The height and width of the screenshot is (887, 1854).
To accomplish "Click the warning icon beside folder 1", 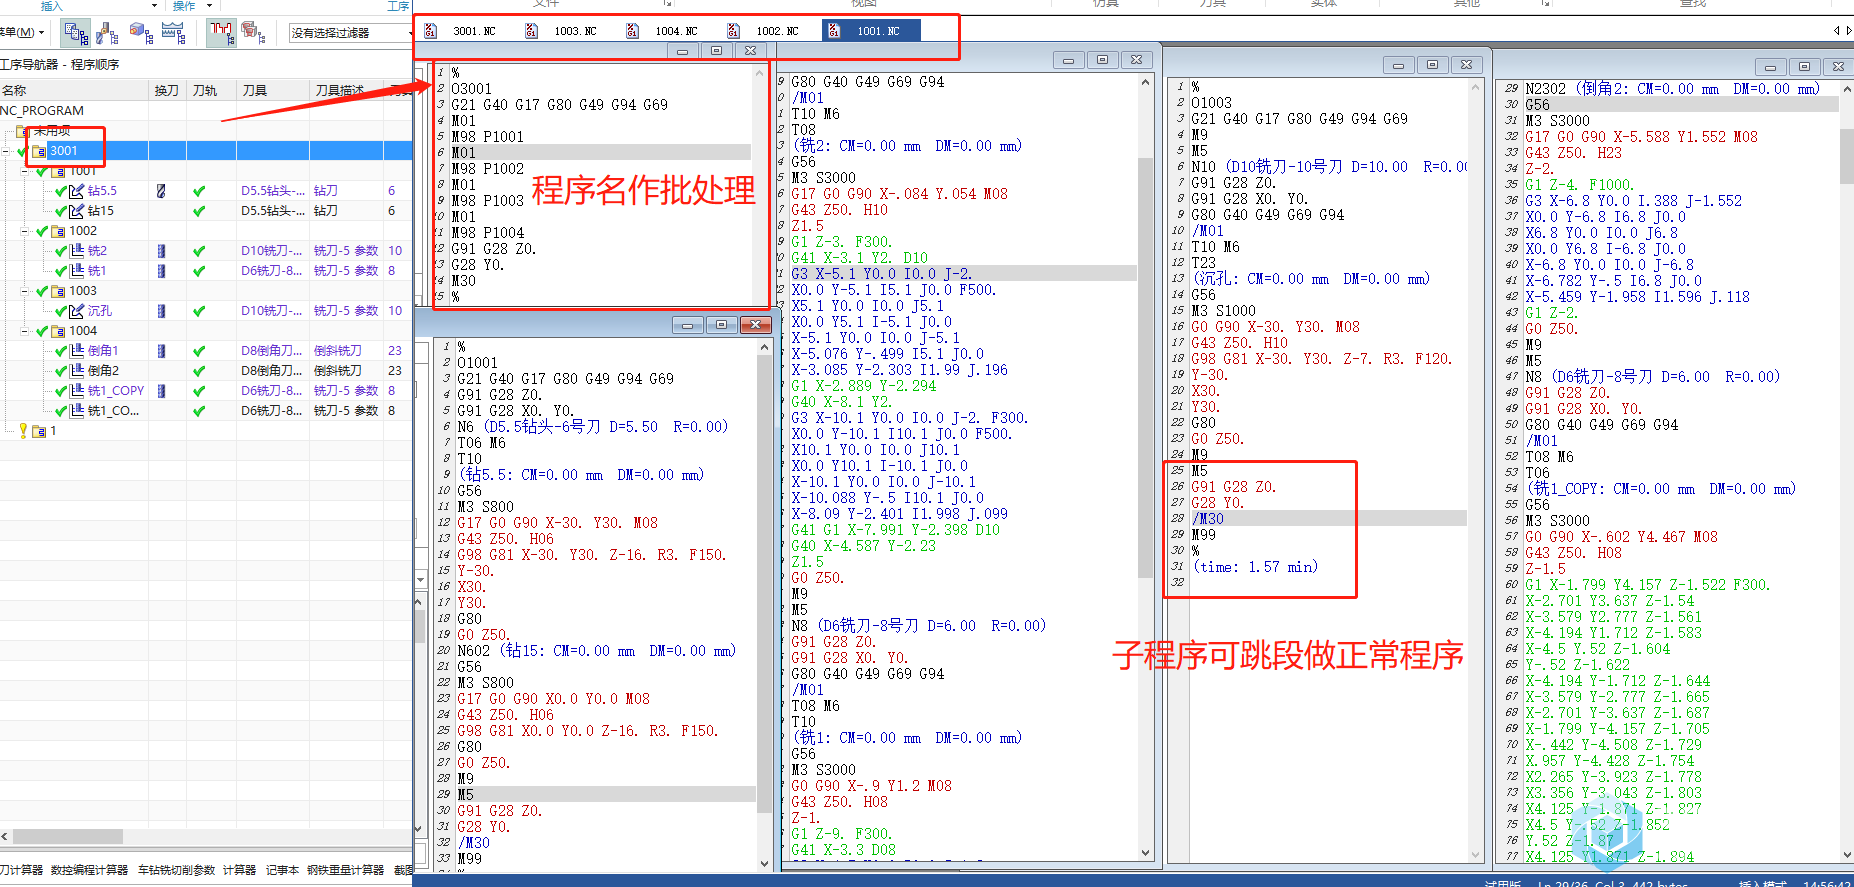I will coord(24,431).
